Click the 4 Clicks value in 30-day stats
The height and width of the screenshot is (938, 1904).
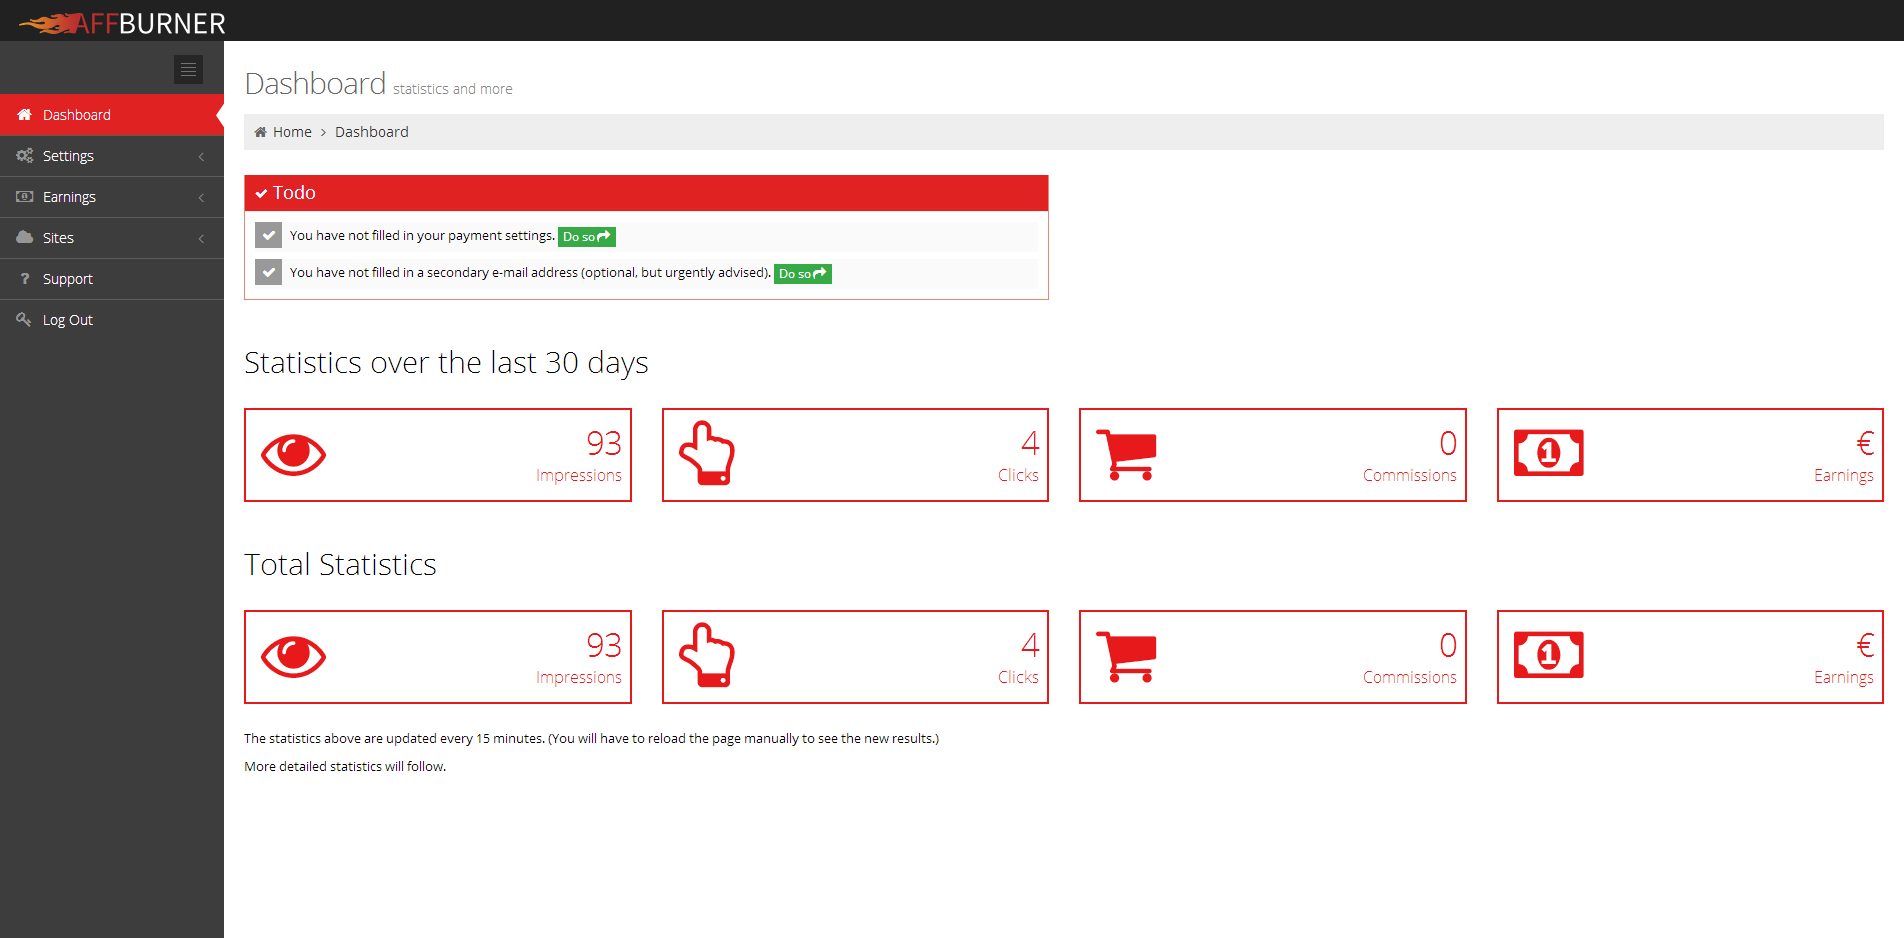click(1030, 443)
